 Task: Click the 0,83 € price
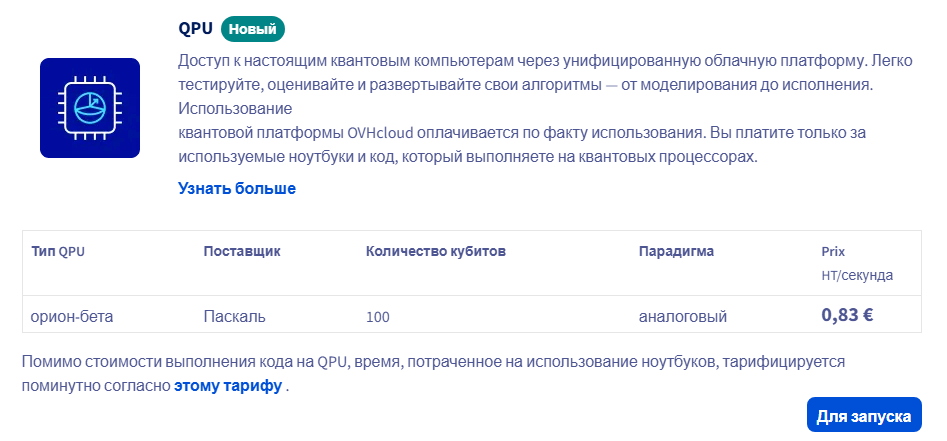pos(848,315)
